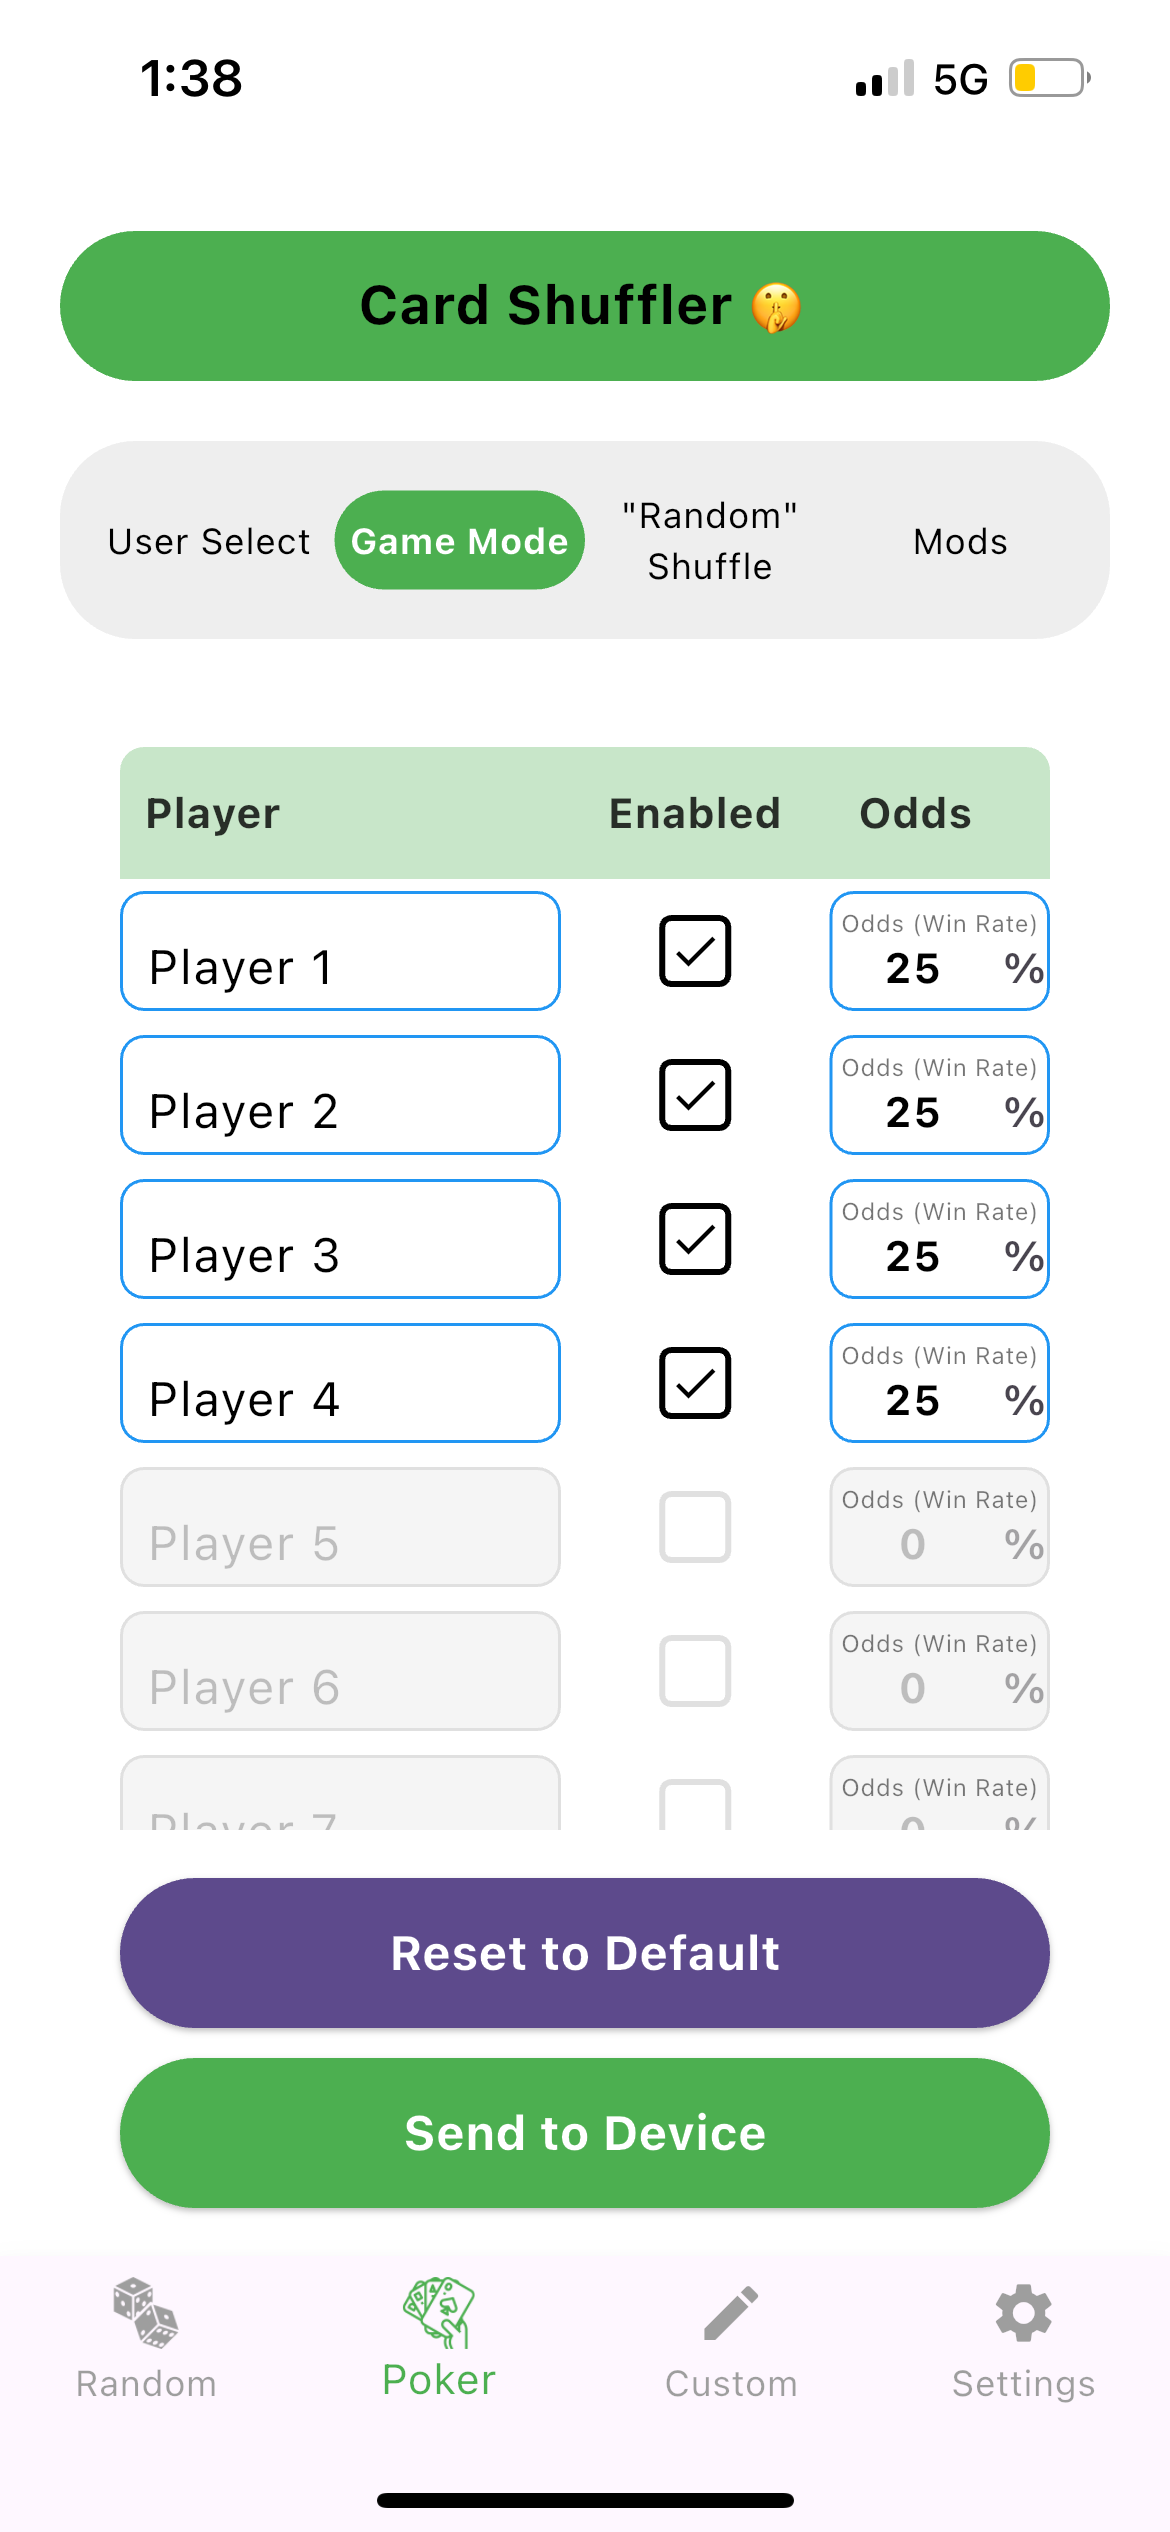Edit the Player 2 name field
The width and height of the screenshot is (1170, 2532).
pos(340,1096)
